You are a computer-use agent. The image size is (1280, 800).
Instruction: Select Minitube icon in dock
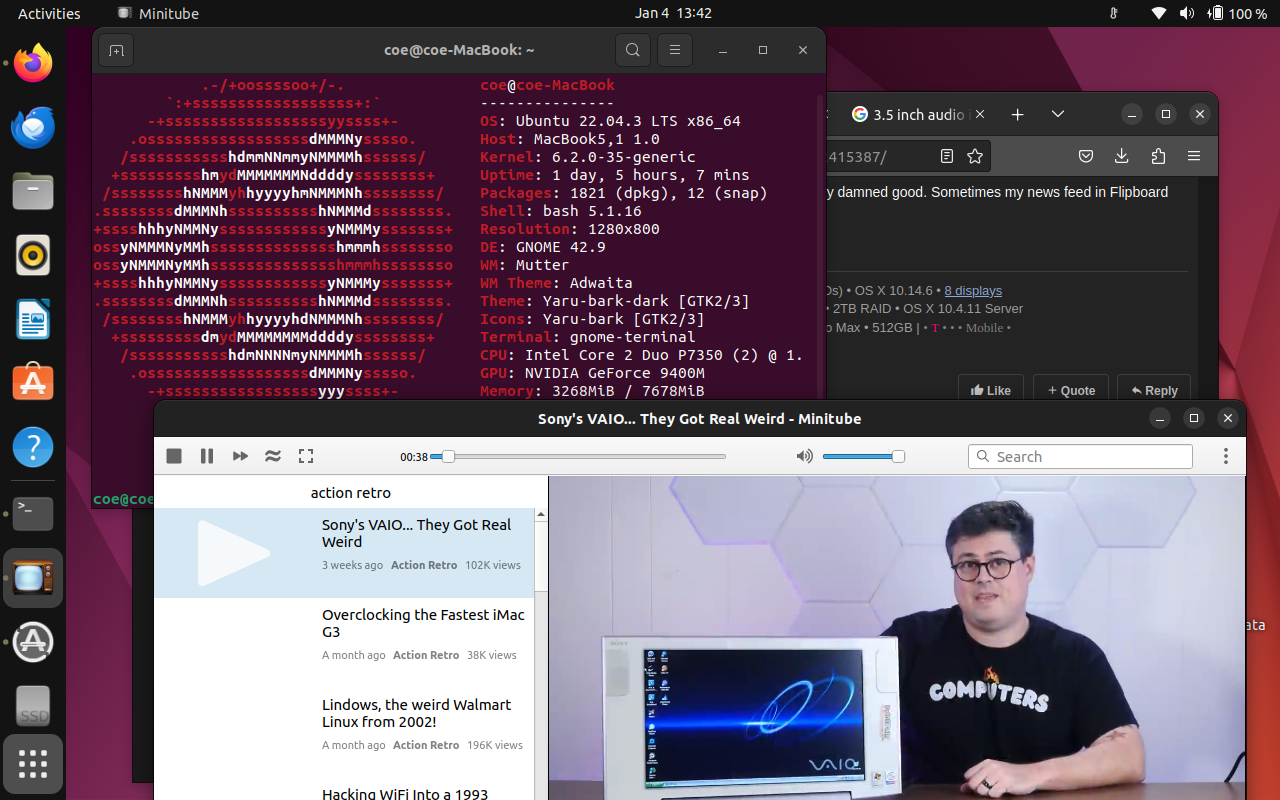tap(33, 578)
